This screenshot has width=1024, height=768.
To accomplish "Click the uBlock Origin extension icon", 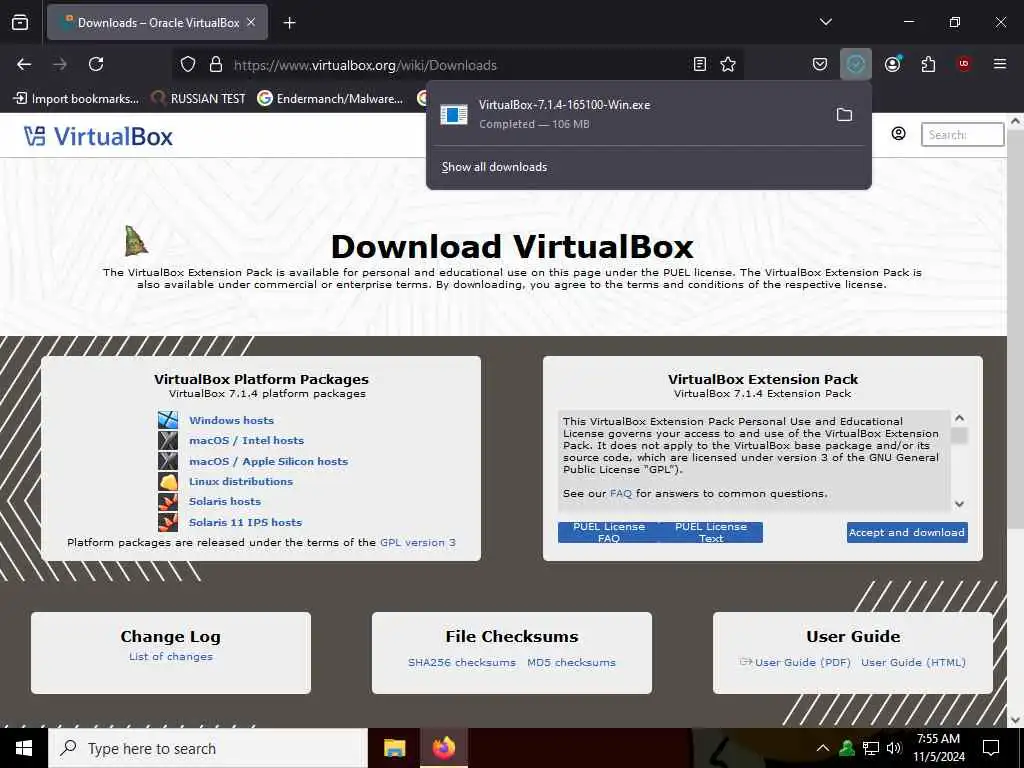I will [963, 63].
